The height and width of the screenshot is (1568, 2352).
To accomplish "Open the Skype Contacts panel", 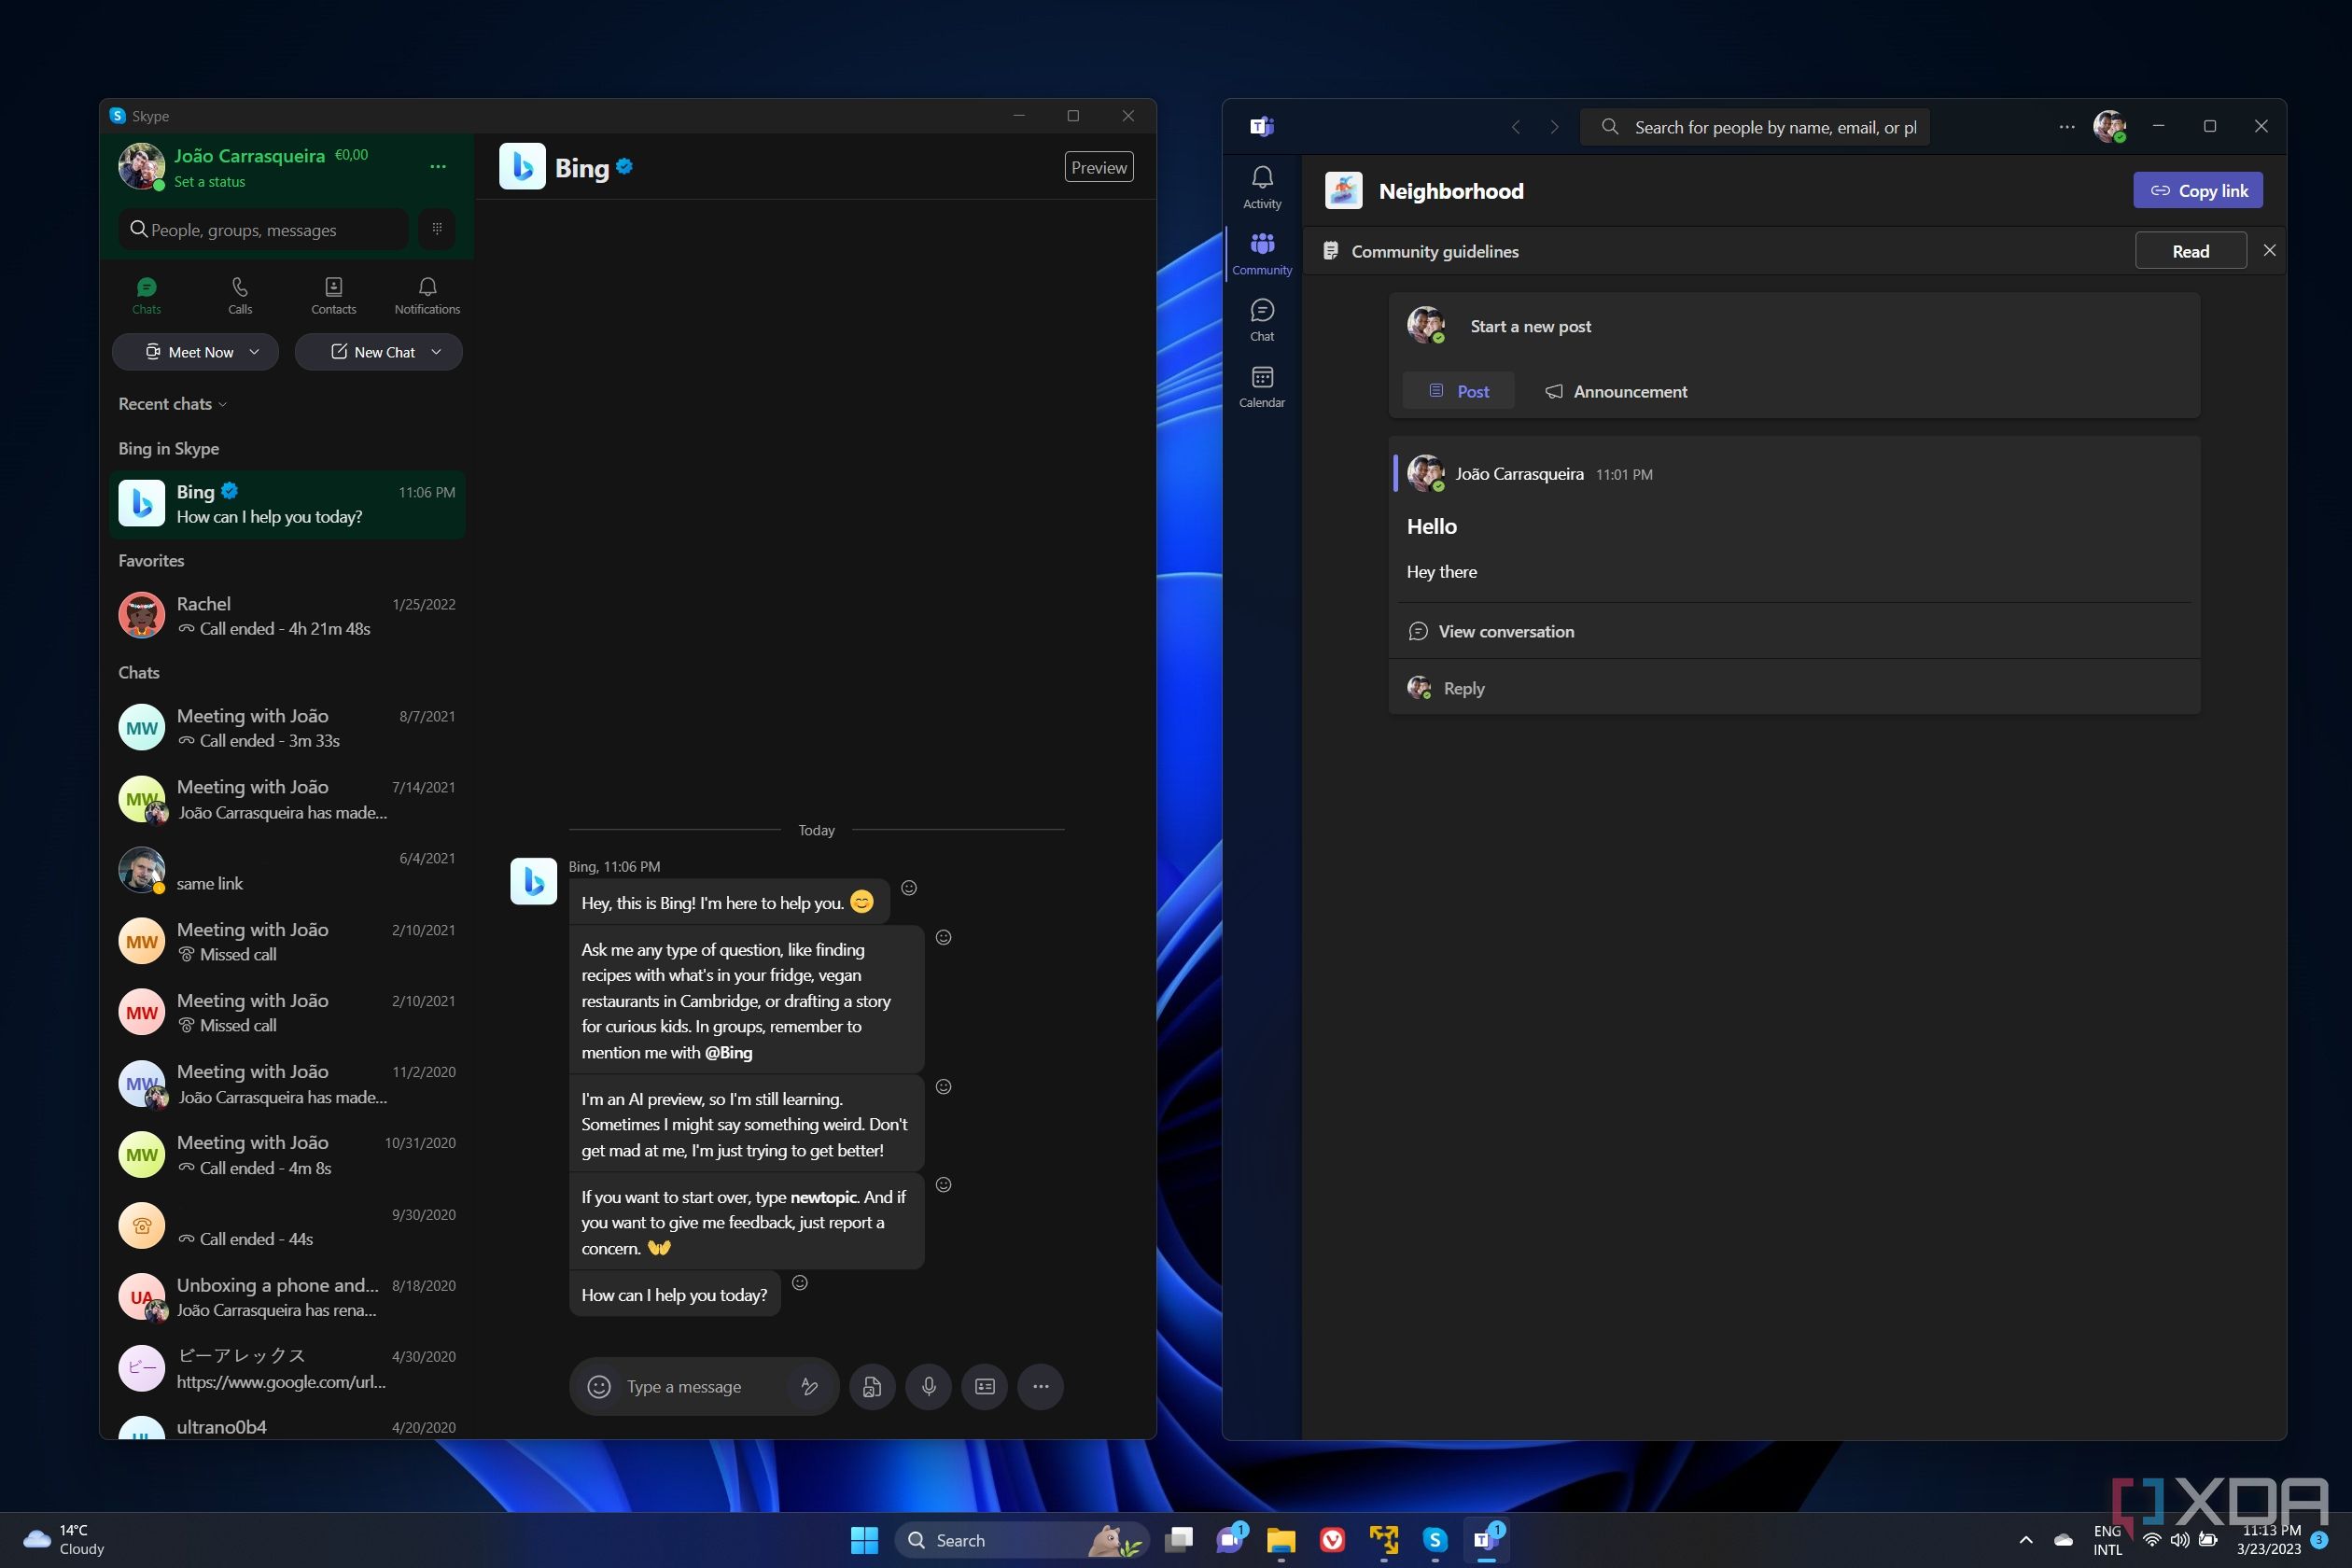I will pos(332,294).
